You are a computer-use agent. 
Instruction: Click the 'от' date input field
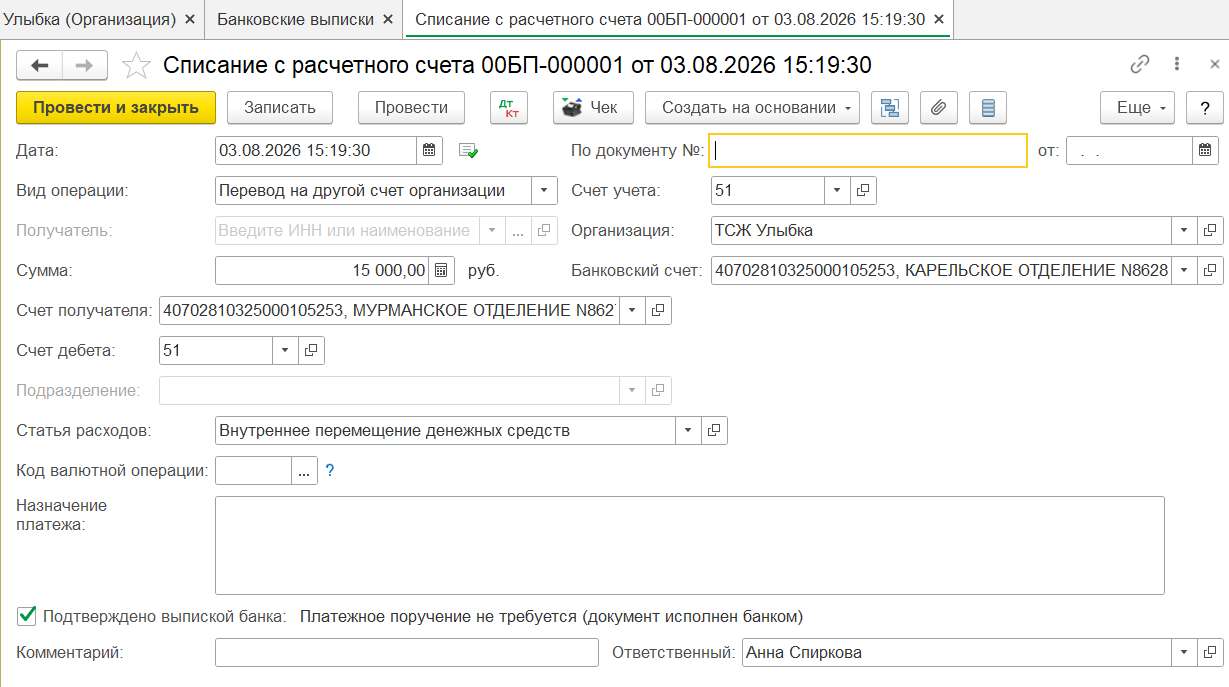1130,151
